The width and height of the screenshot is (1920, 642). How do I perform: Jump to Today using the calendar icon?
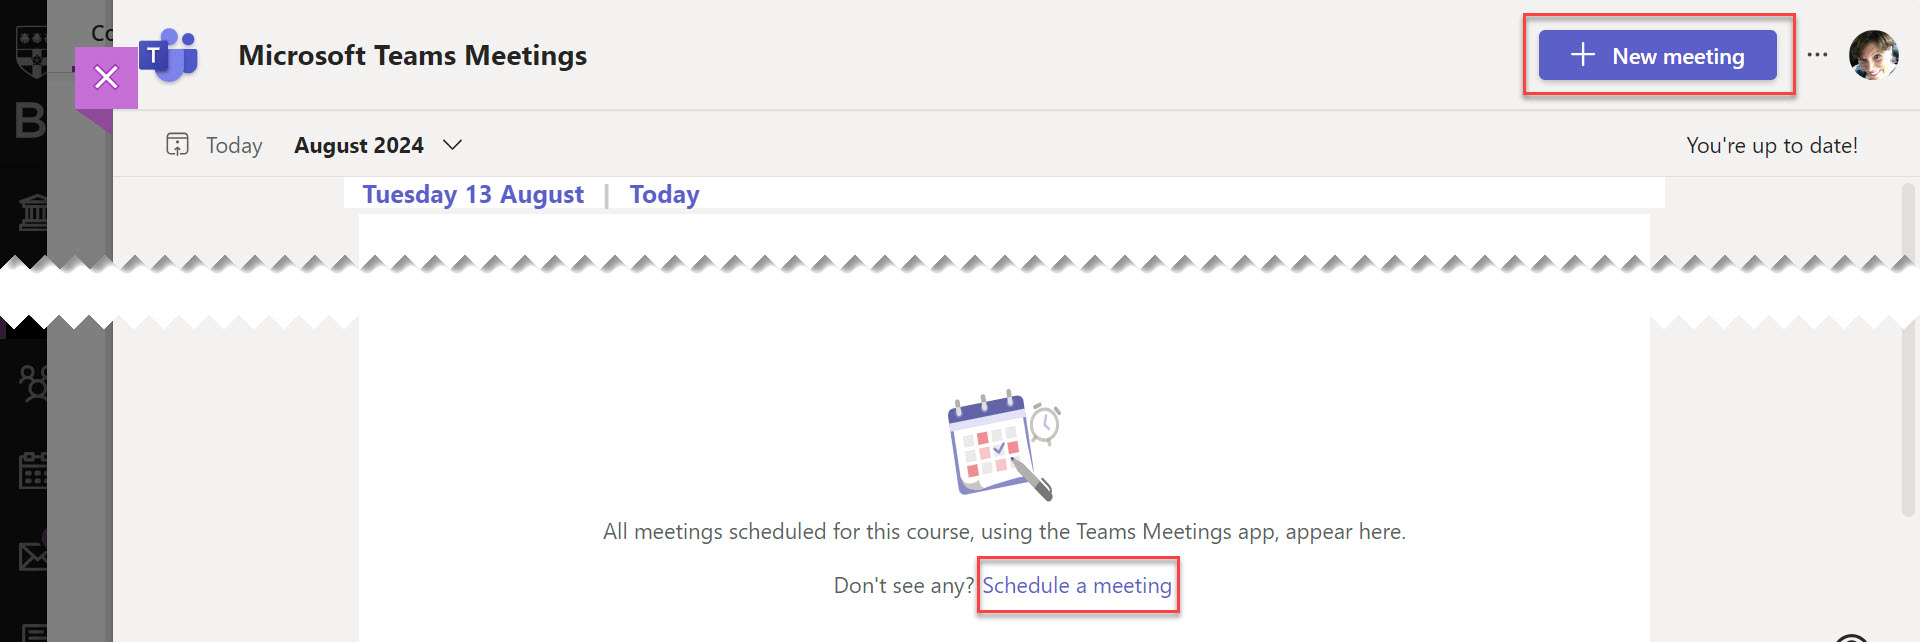point(177,145)
